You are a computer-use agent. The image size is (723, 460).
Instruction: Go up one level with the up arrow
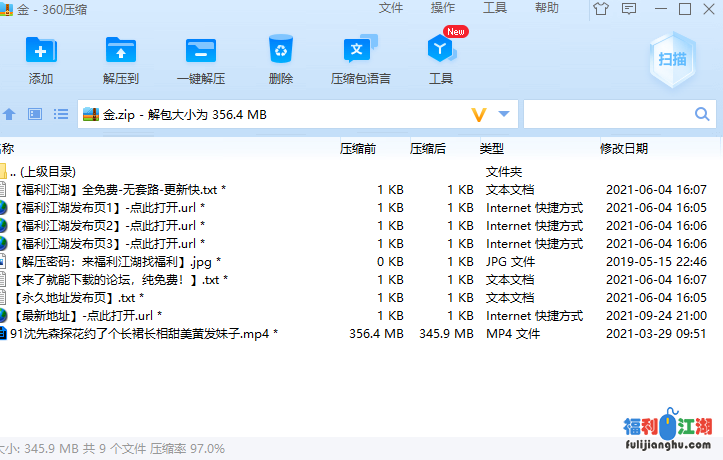click(x=10, y=115)
